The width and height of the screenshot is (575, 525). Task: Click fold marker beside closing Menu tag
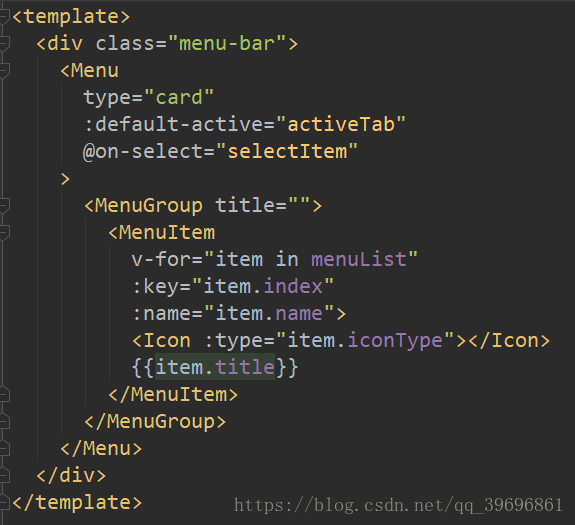point(4,448)
